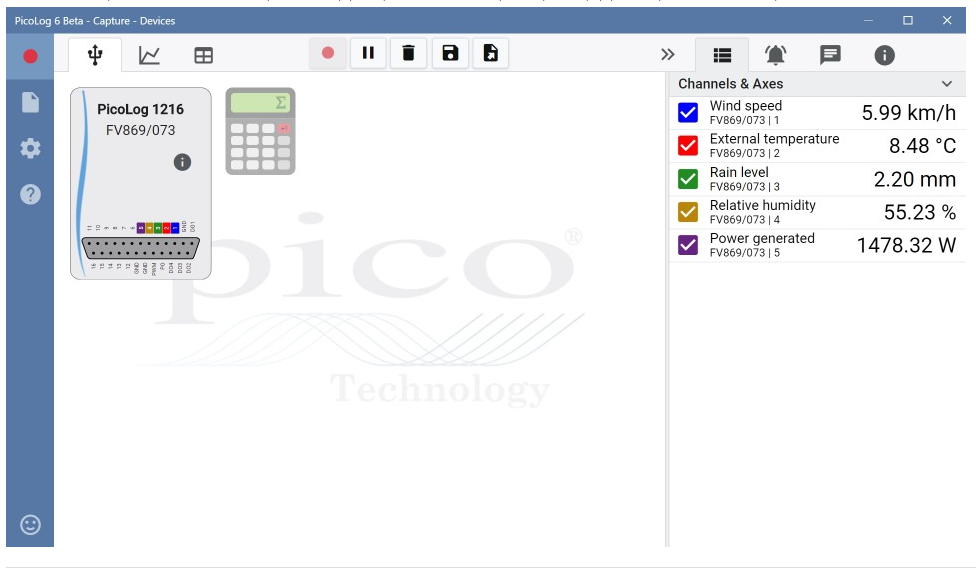Maximize the PicoLog window
Viewport: 976px width, 581px height.
[x=908, y=21]
